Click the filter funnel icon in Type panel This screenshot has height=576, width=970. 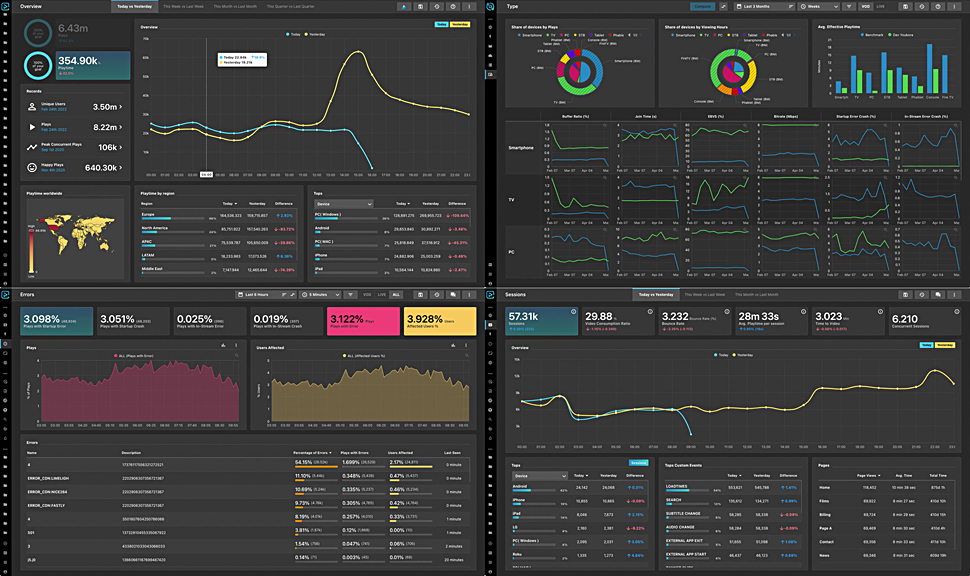849,6
